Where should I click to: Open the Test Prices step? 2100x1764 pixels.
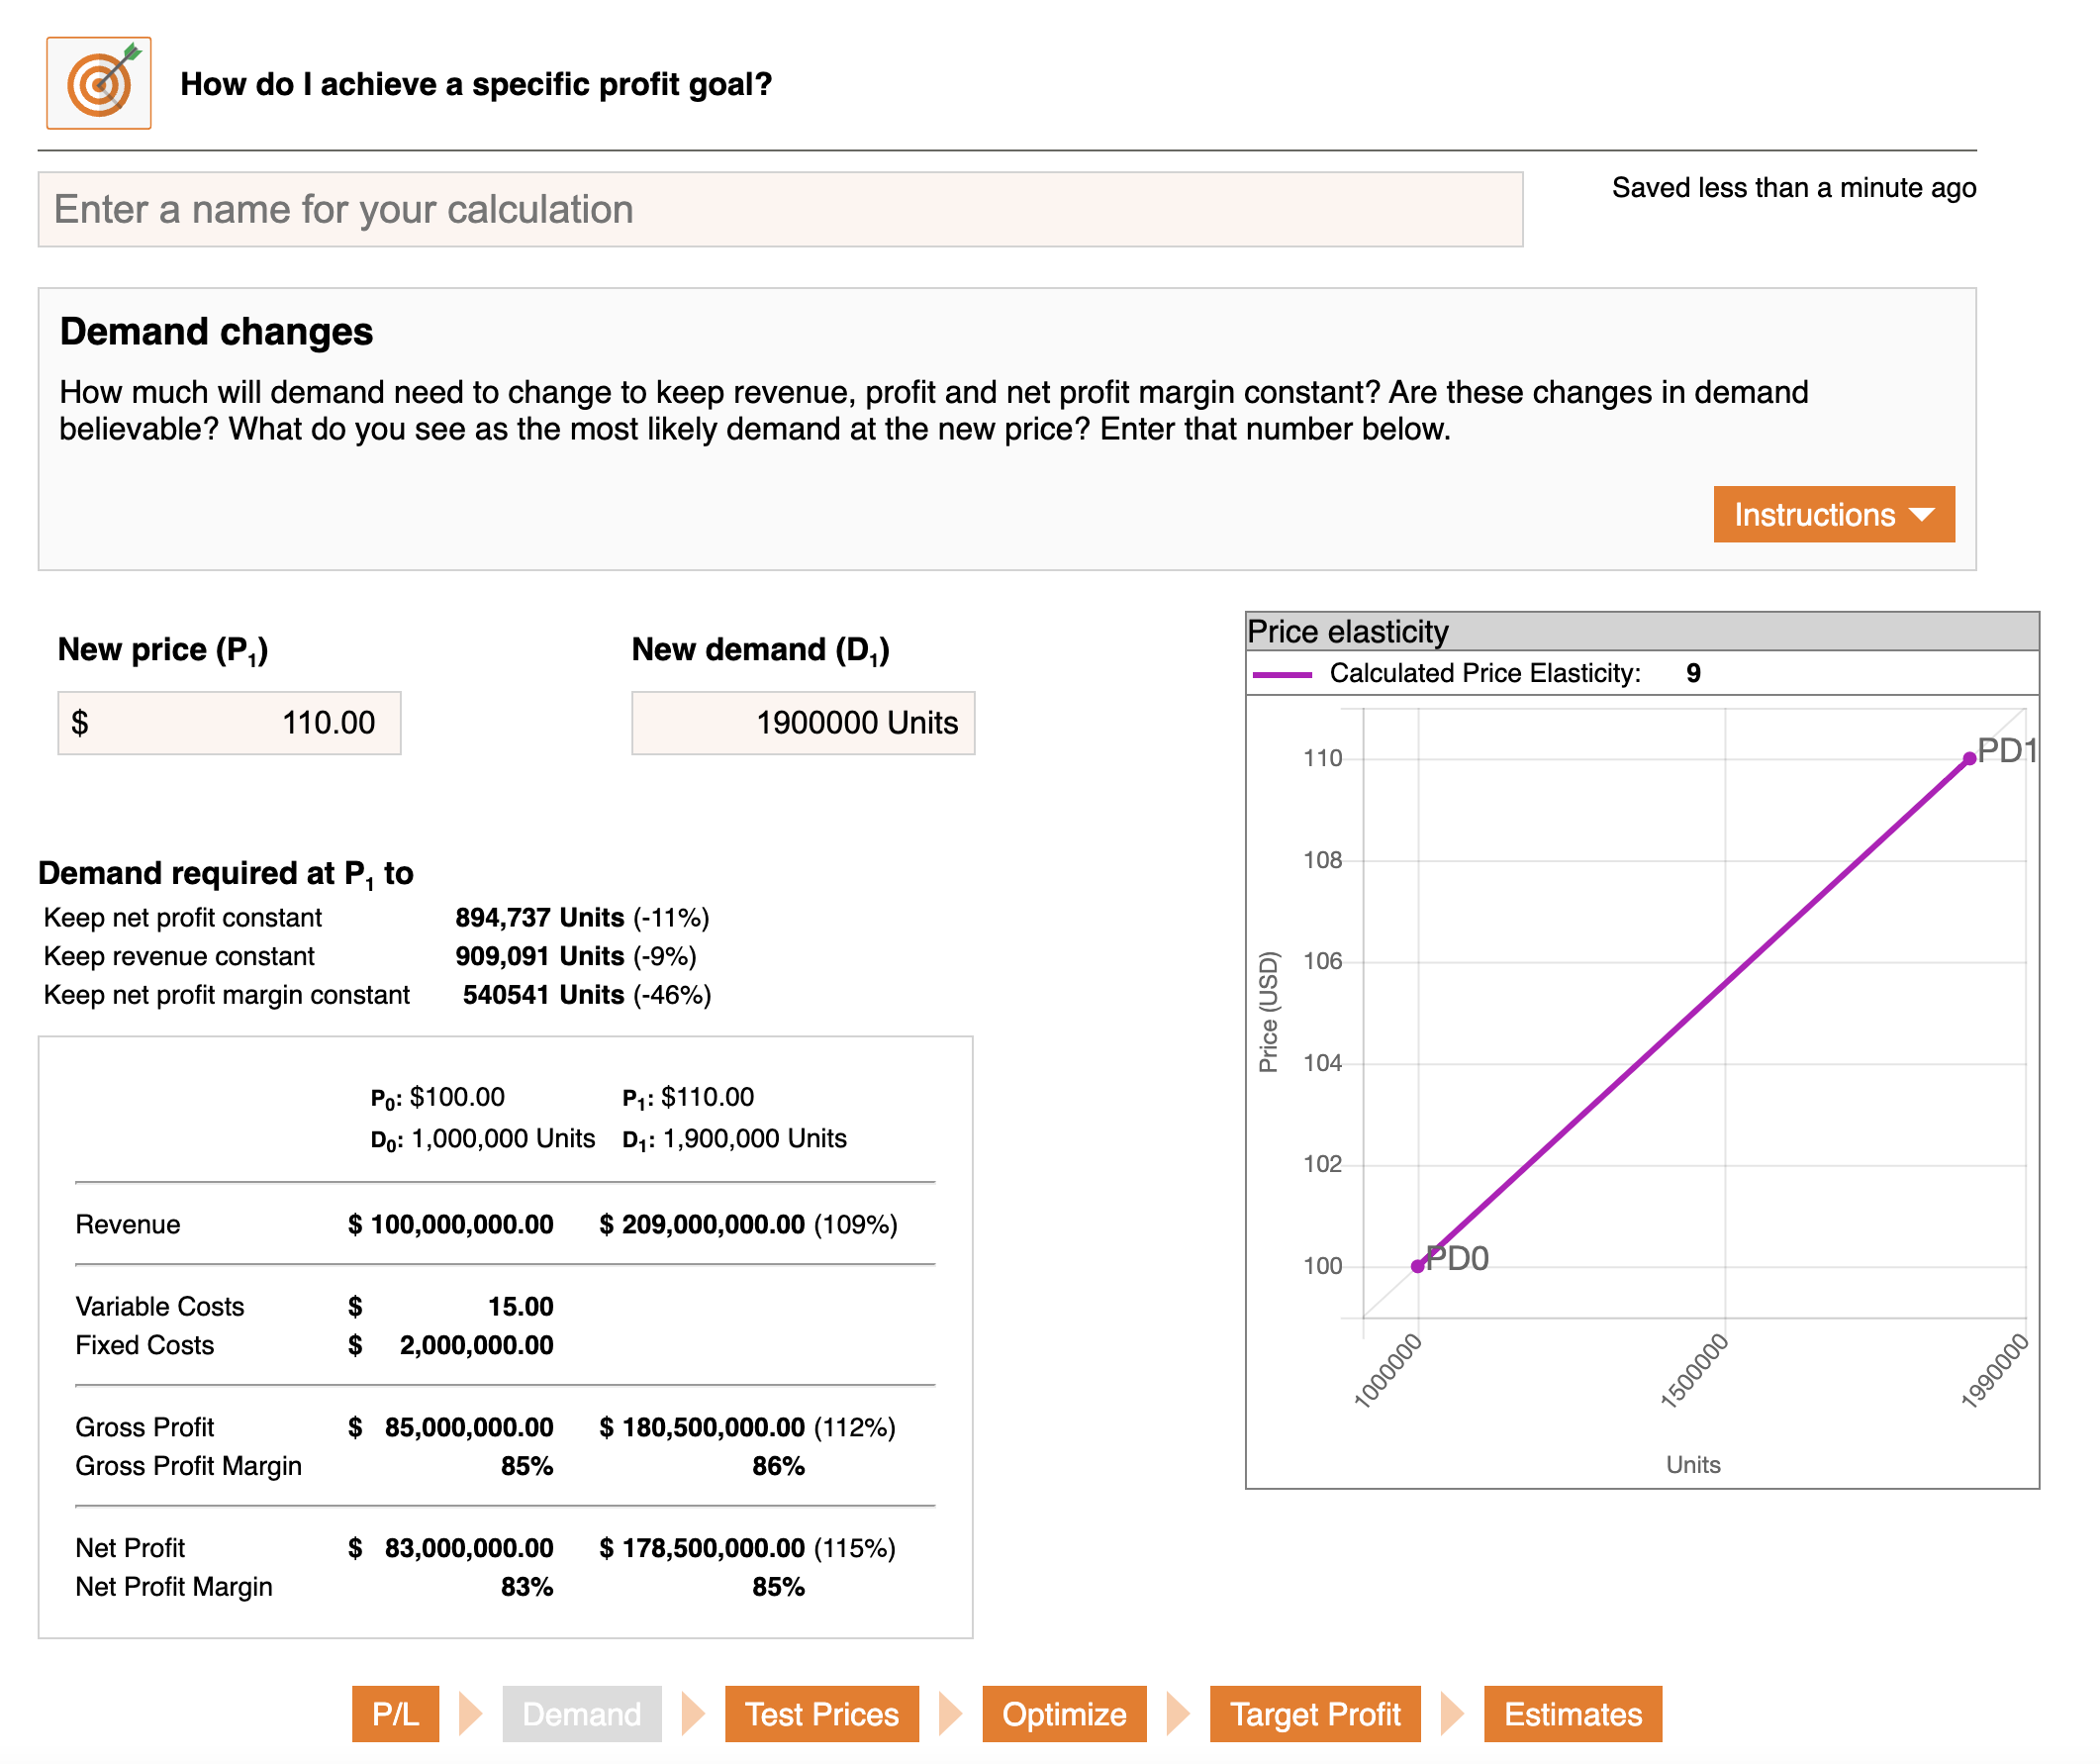click(821, 1713)
